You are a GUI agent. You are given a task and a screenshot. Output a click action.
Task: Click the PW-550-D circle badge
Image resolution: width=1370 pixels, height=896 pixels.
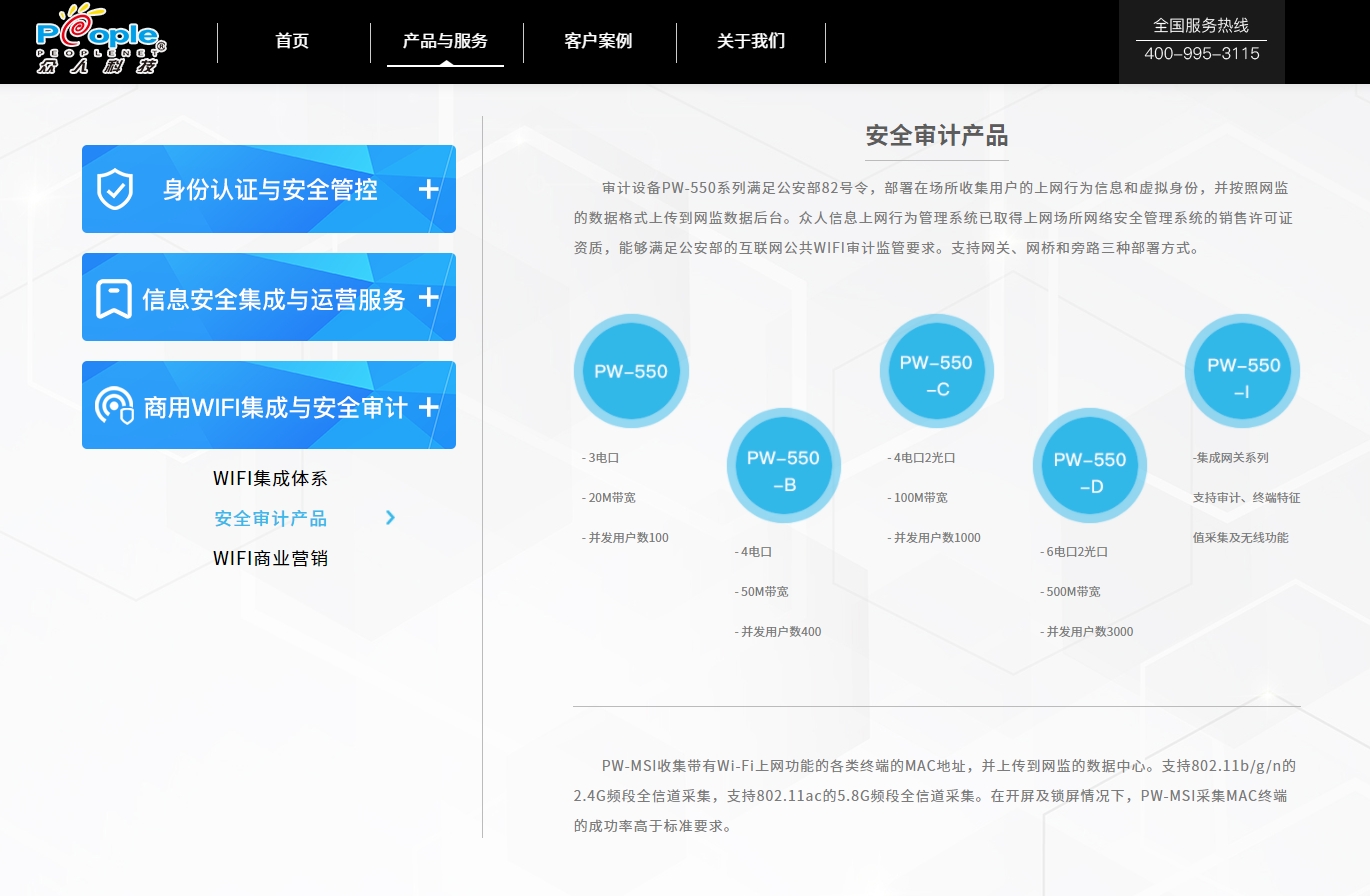(1089, 465)
